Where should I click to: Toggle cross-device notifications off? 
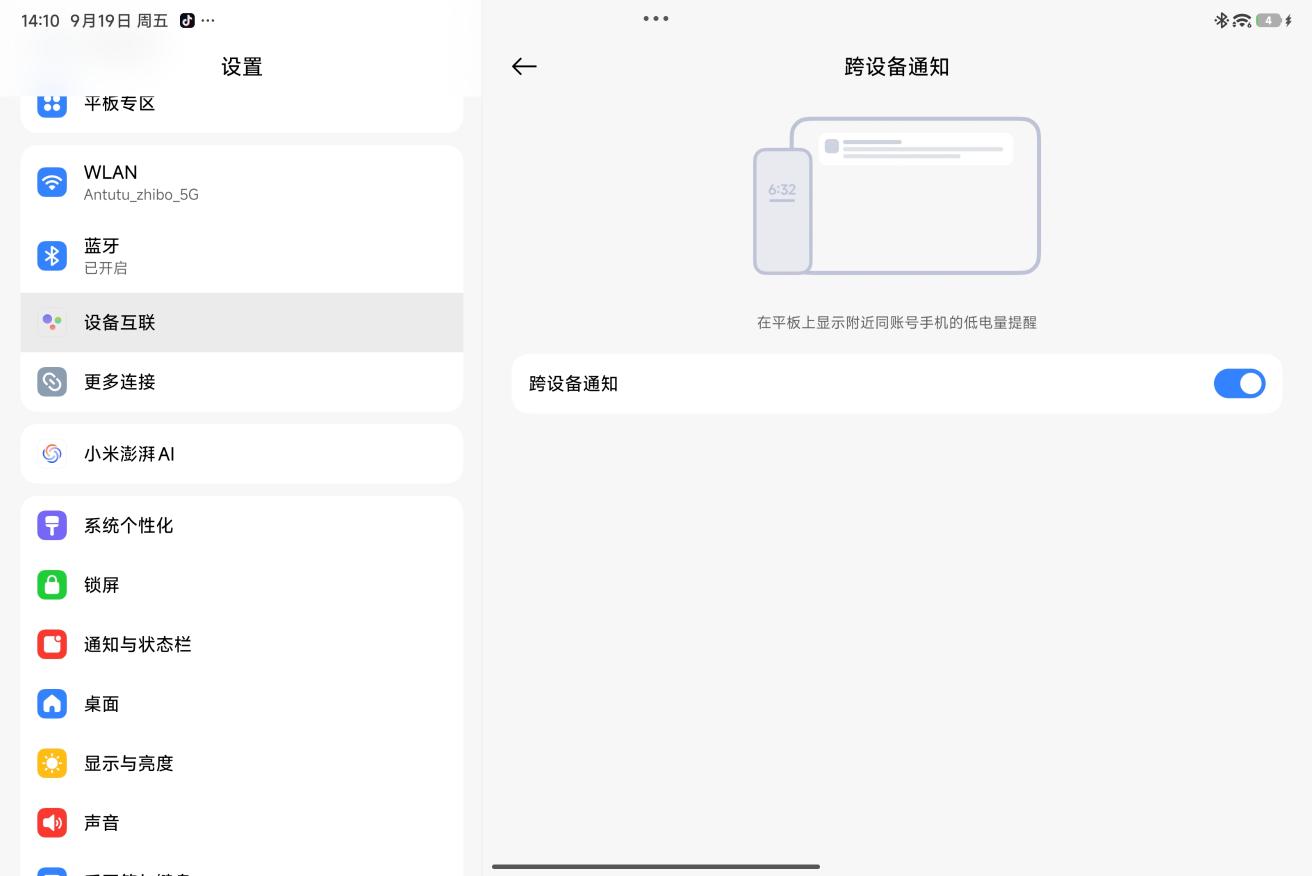(x=1240, y=383)
